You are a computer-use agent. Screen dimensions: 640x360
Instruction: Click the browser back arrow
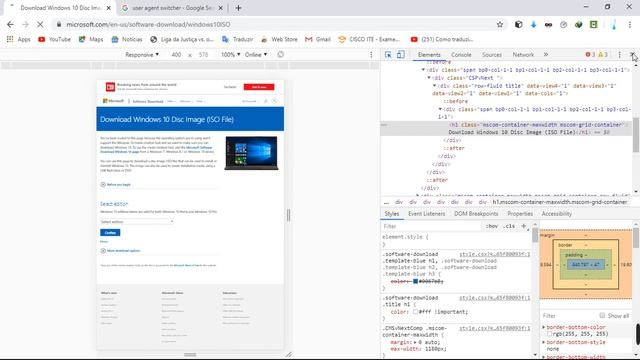coord(10,24)
